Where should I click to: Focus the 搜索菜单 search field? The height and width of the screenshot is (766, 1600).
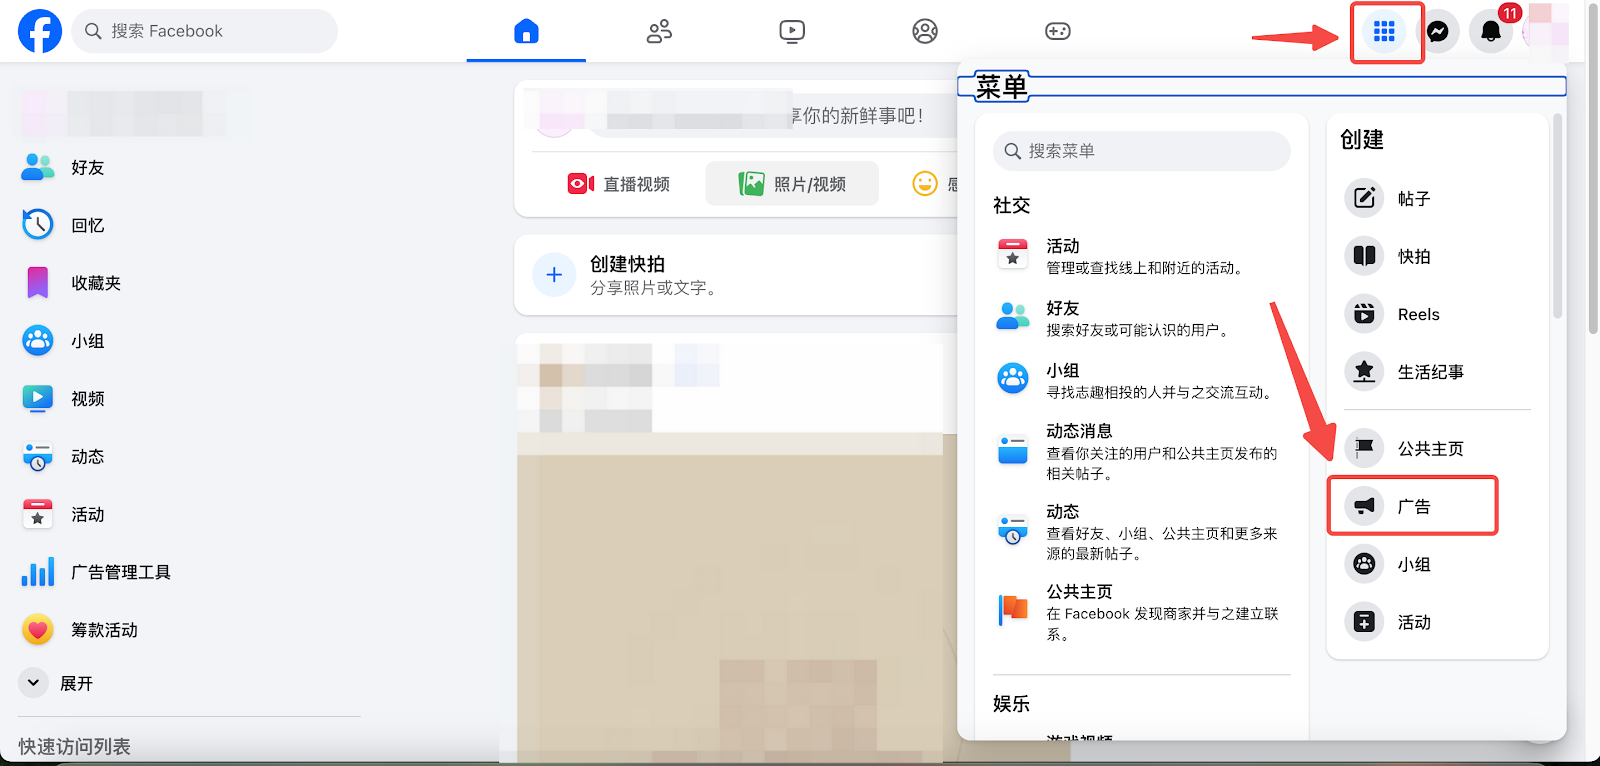coord(1142,151)
